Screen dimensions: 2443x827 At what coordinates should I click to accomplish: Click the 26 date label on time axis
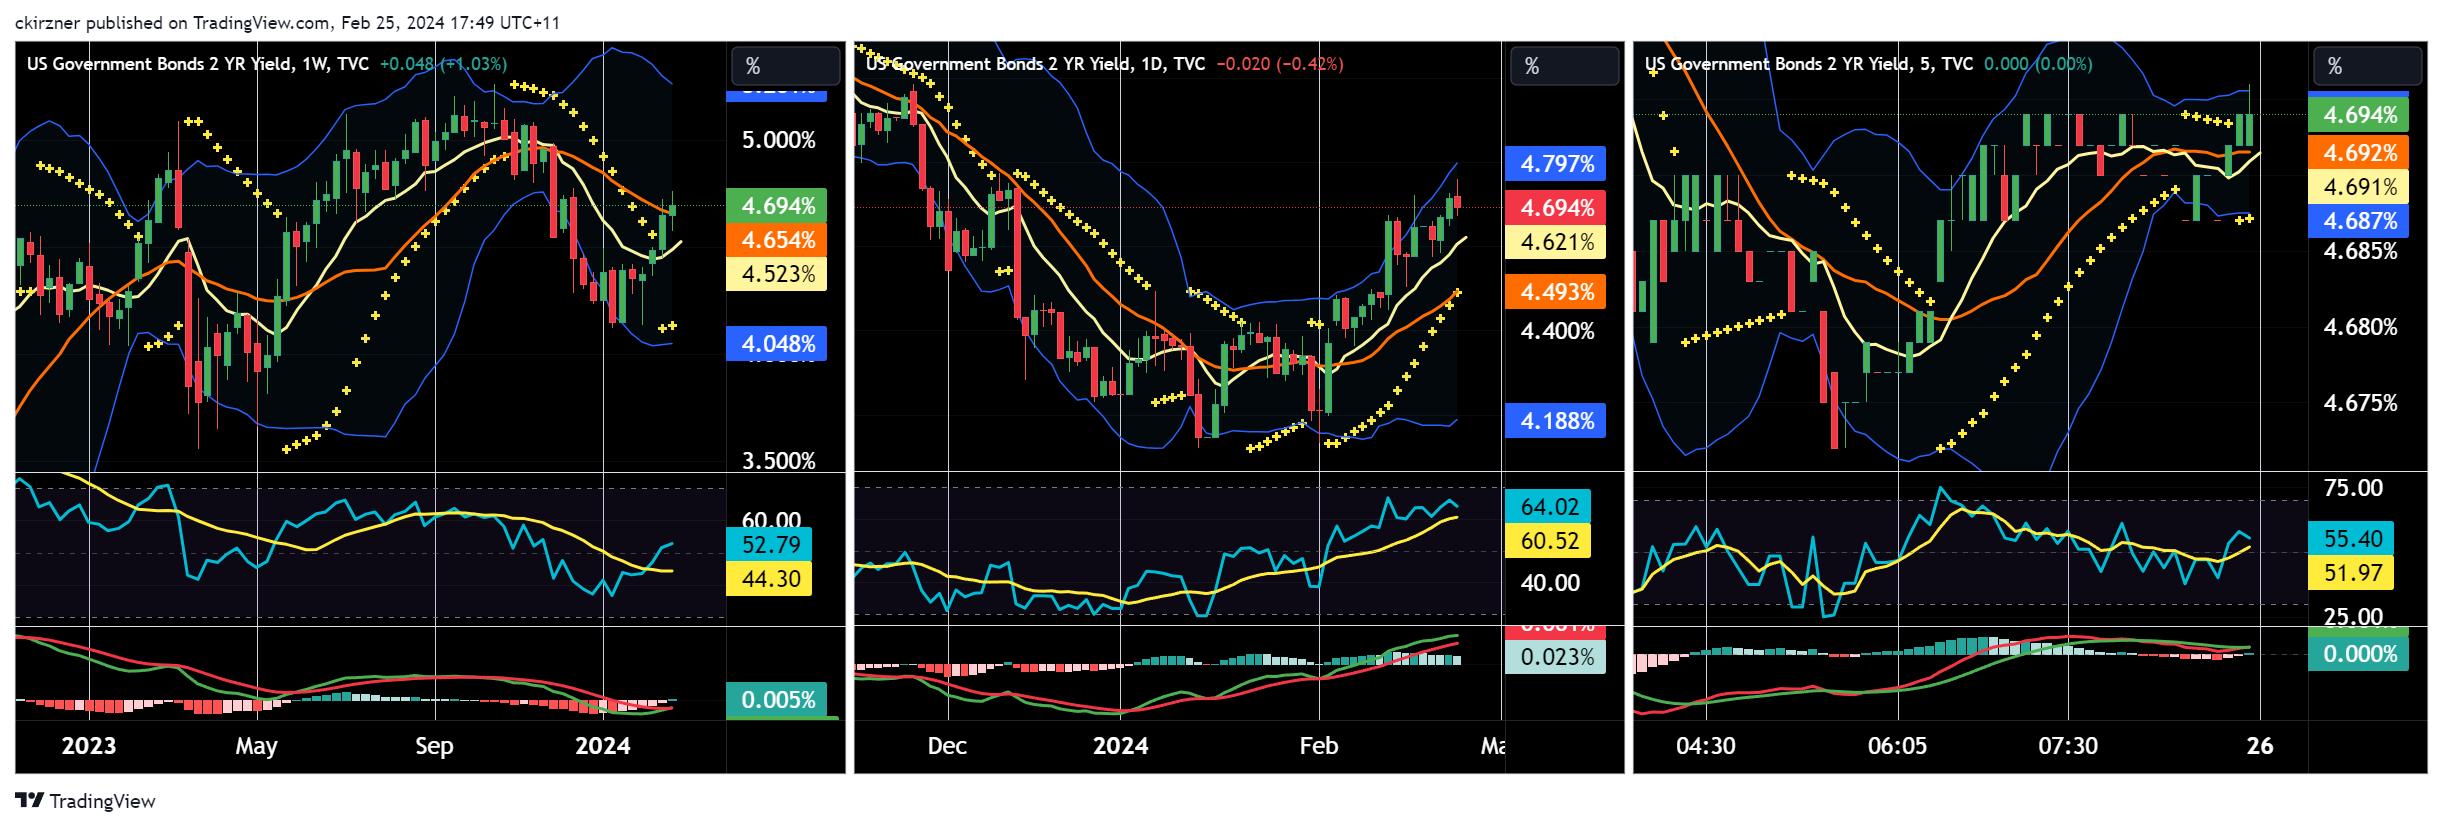coord(2260,746)
